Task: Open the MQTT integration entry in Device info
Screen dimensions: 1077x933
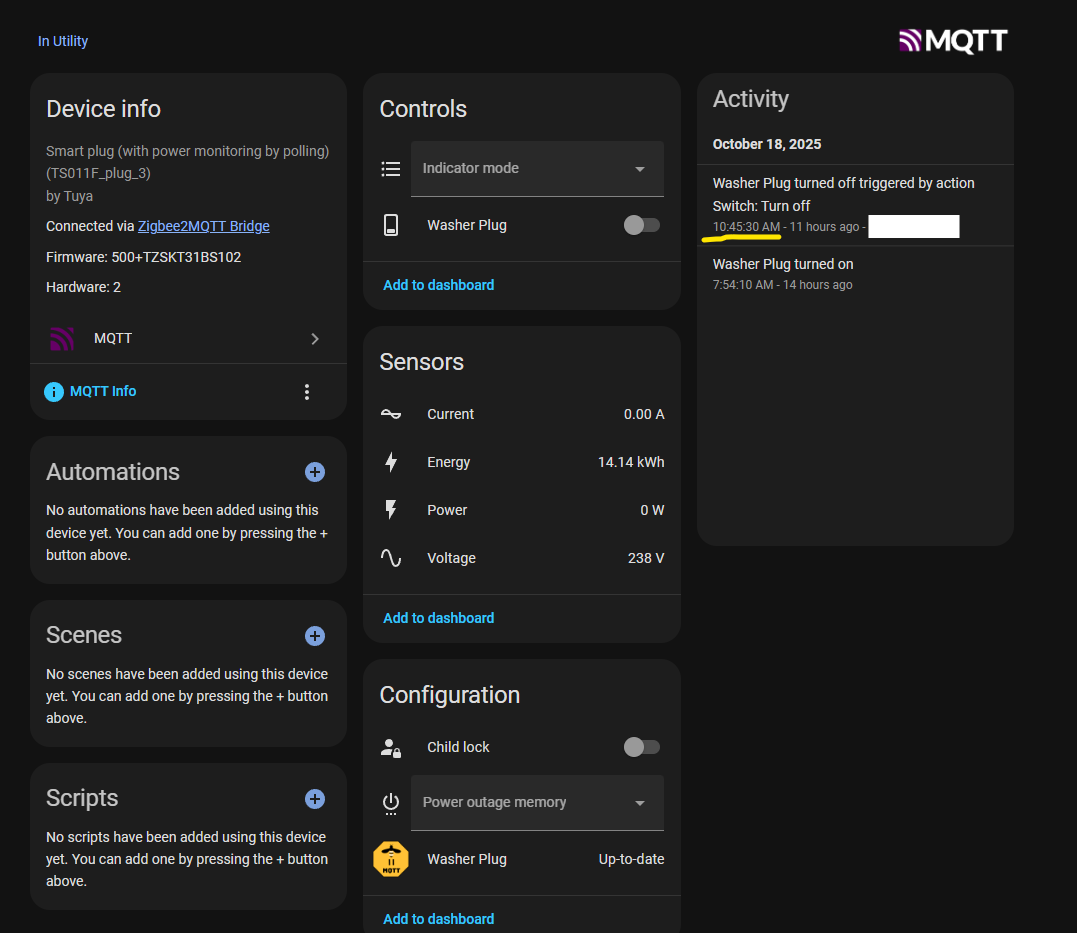Action: (x=113, y=338)
